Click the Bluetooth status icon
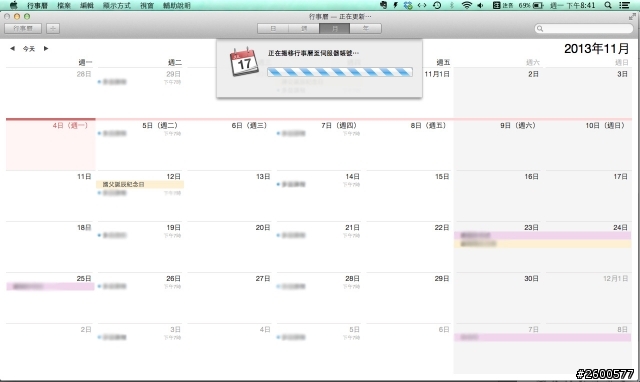 click(451, 5)
